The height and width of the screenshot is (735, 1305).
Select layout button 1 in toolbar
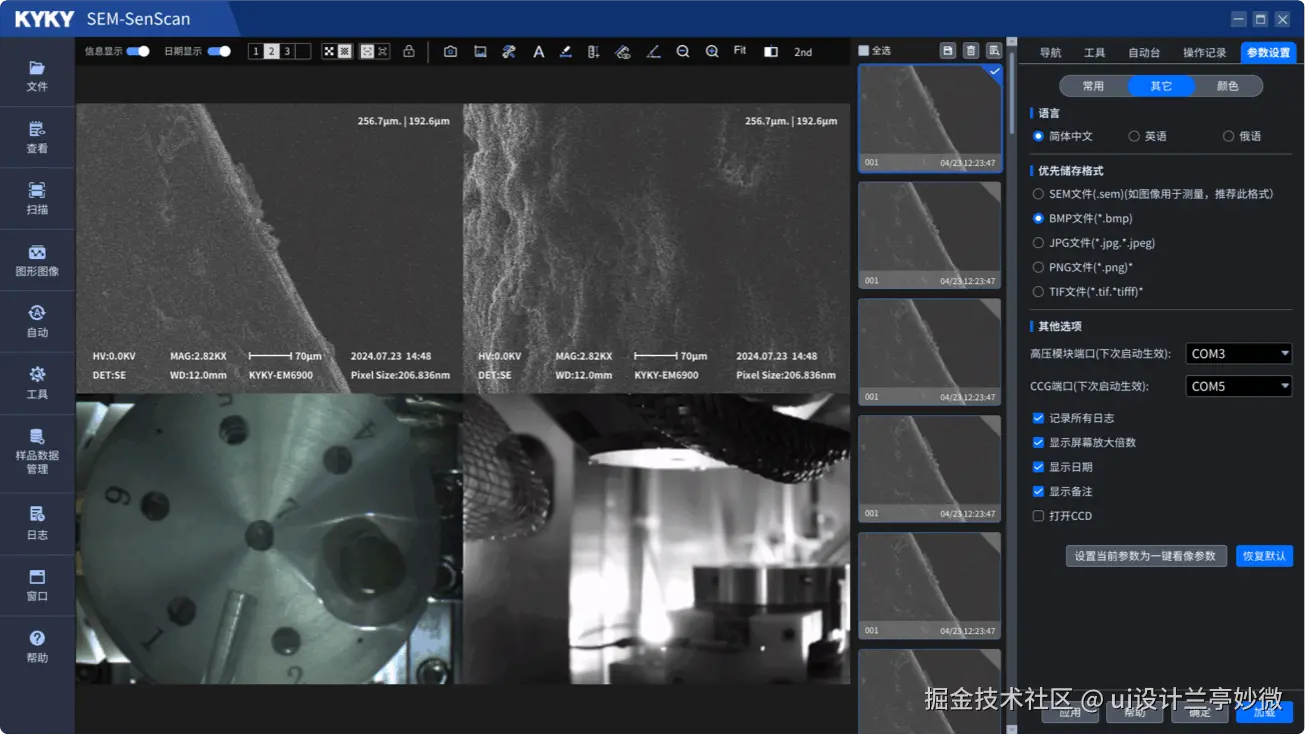tap(256, 51)
